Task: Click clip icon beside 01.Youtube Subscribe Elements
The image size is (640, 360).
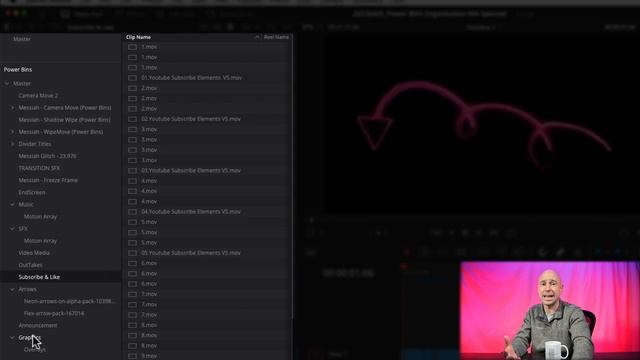Action: [132, 78]
